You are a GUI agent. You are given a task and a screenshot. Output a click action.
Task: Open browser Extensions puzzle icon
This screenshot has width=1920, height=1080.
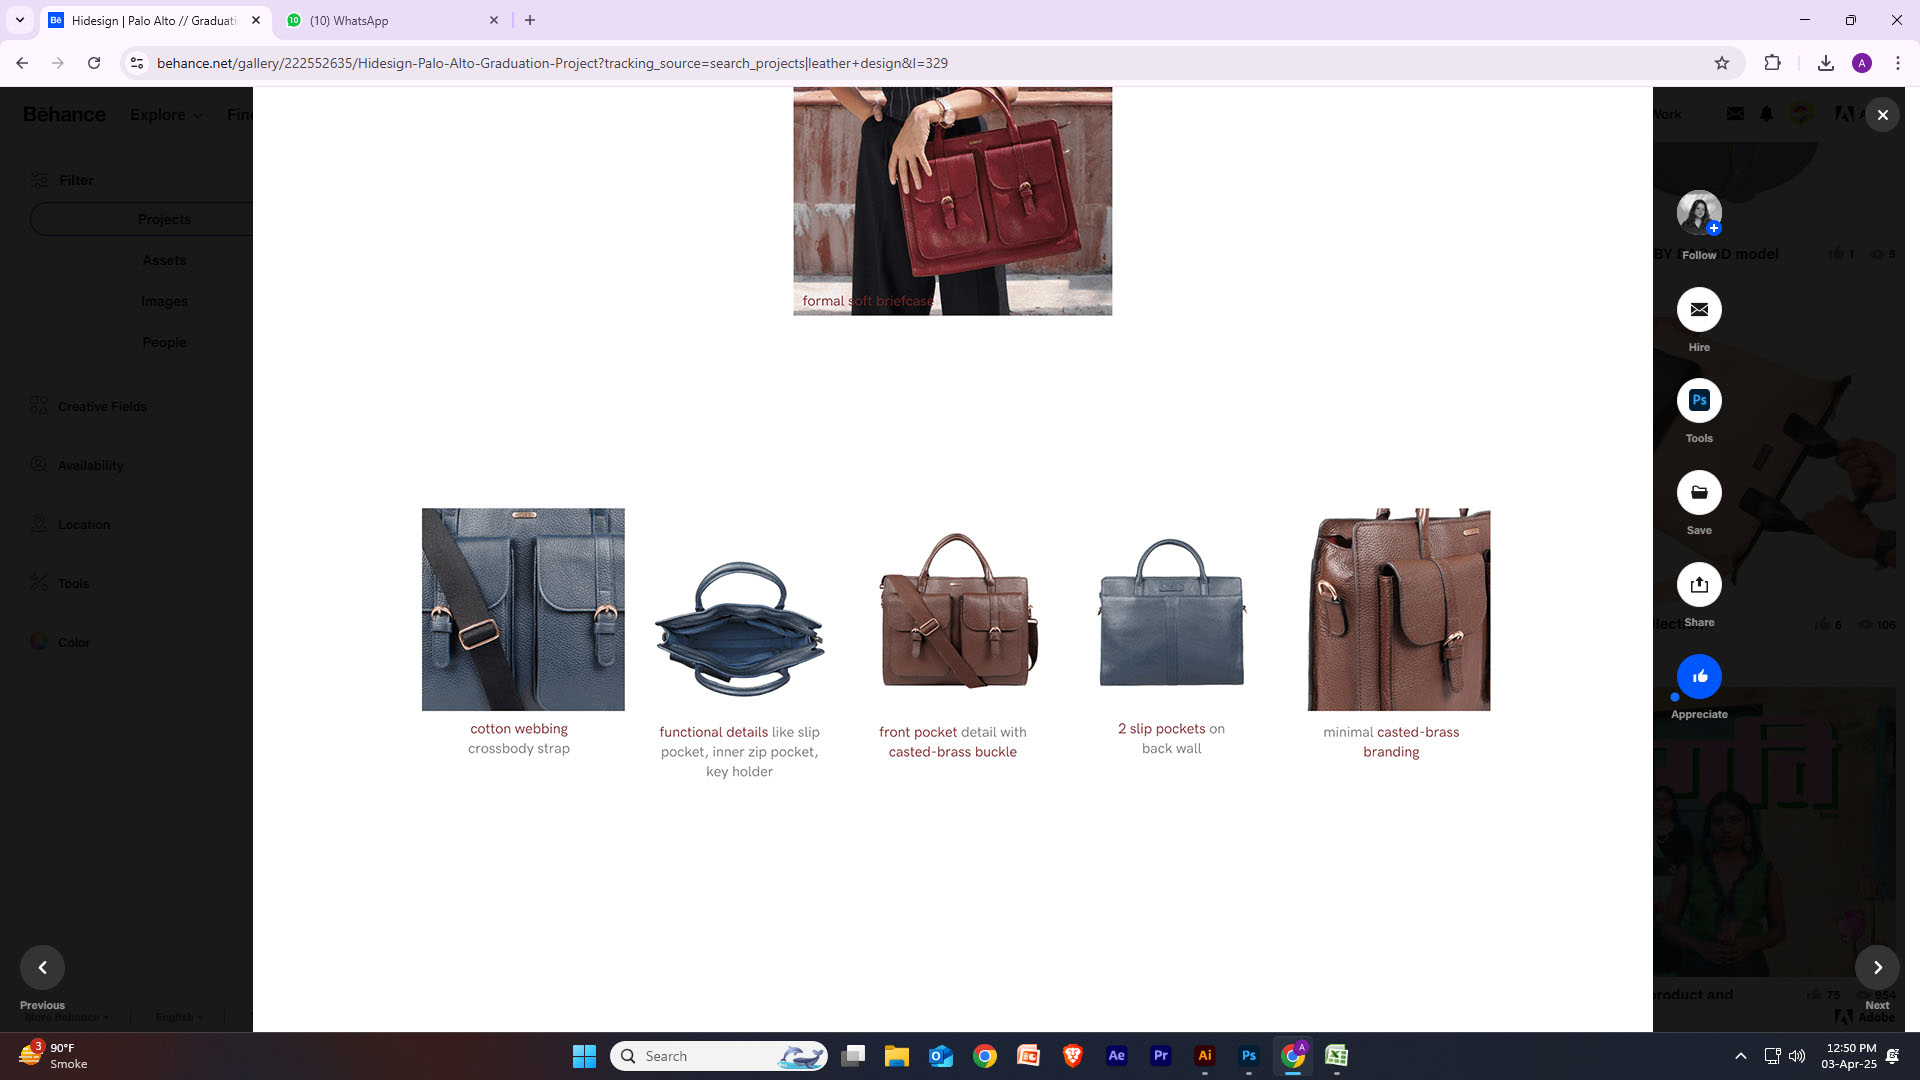tap(1772, 63)
